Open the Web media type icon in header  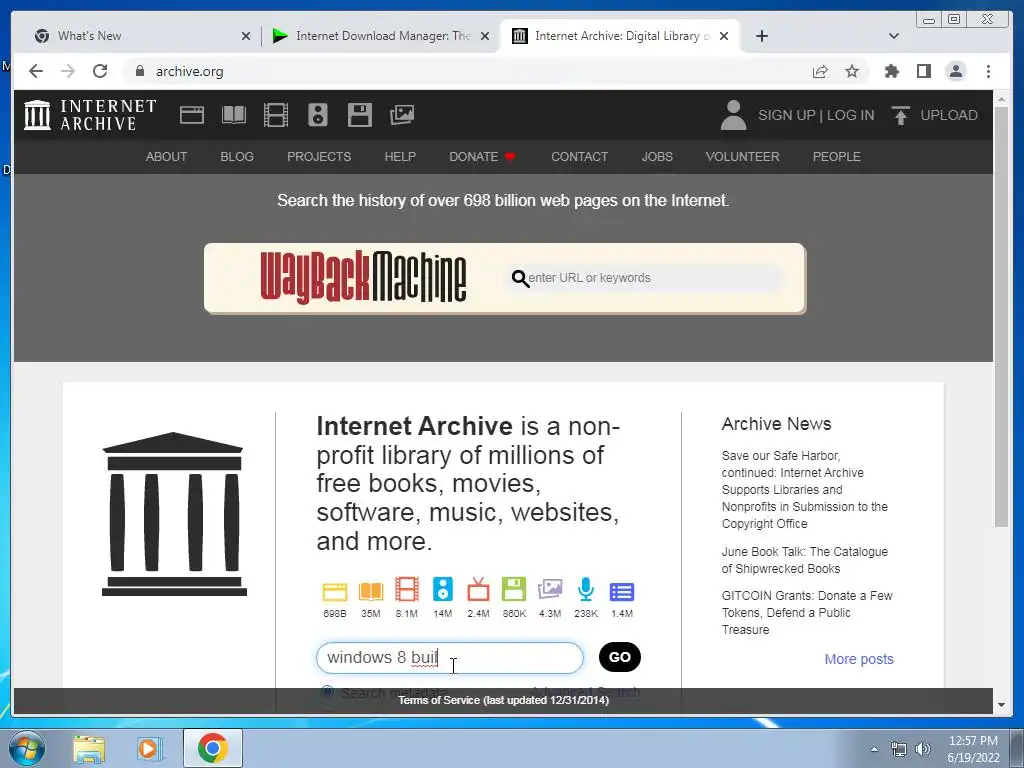click(x=192, y=115)
